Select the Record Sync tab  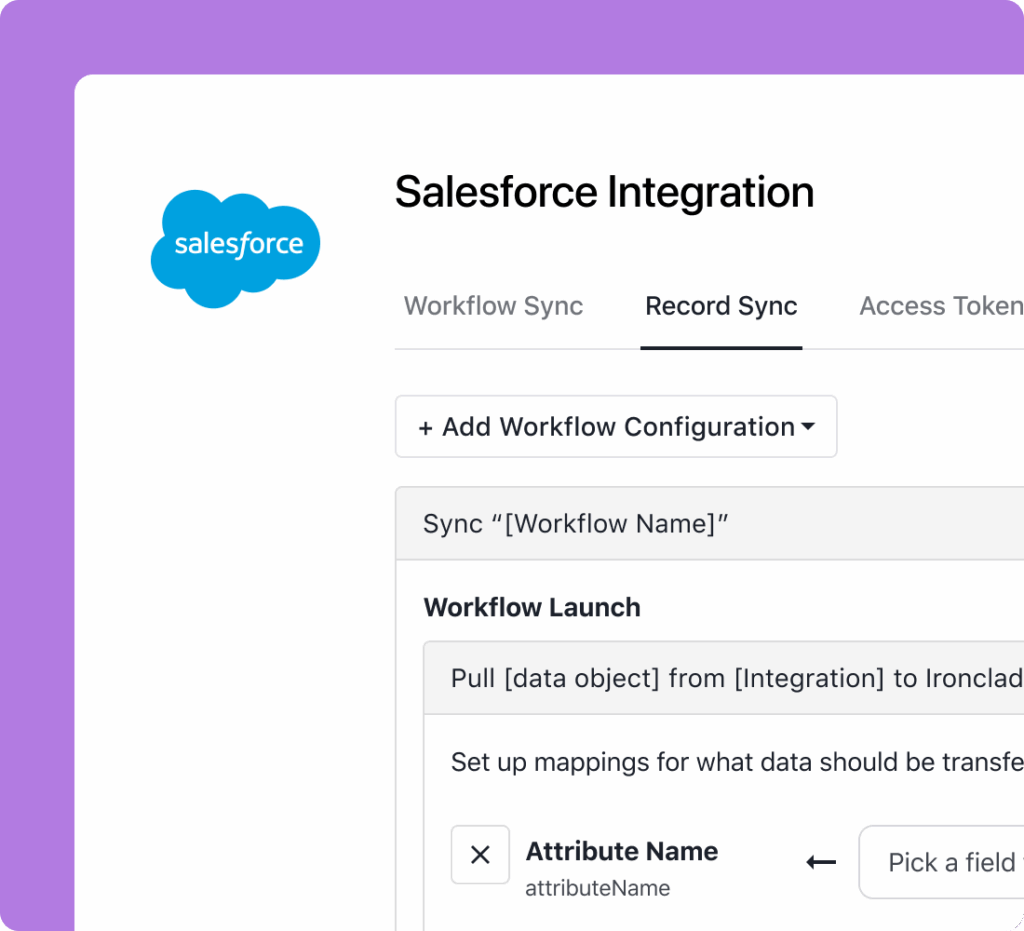point(721,306)
